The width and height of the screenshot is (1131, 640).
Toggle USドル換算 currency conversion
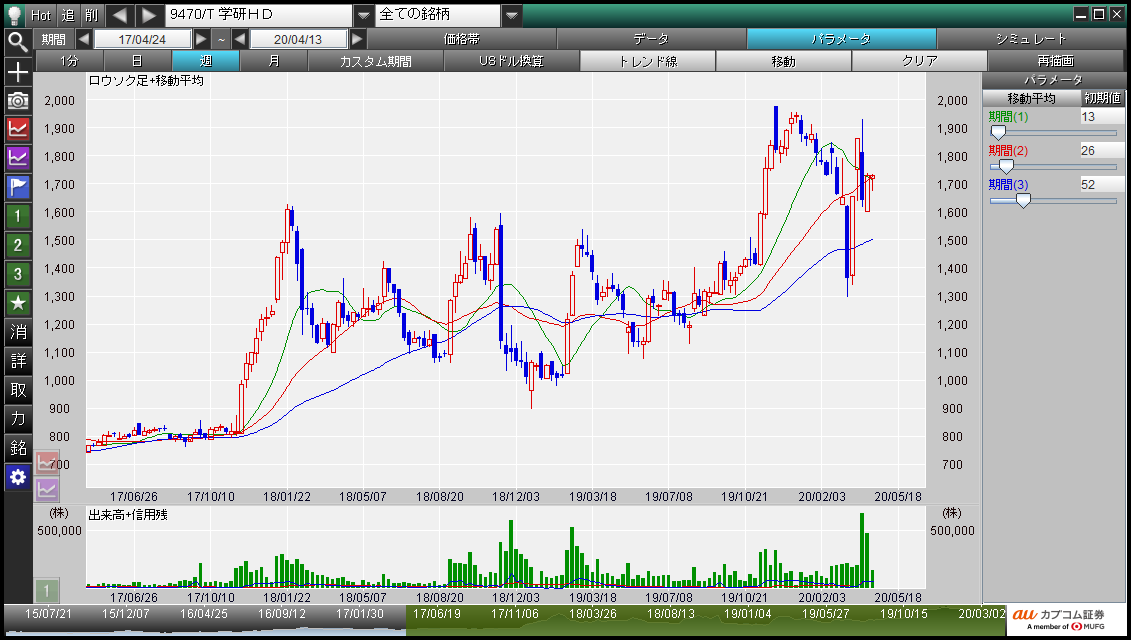(x=511, y=61)
